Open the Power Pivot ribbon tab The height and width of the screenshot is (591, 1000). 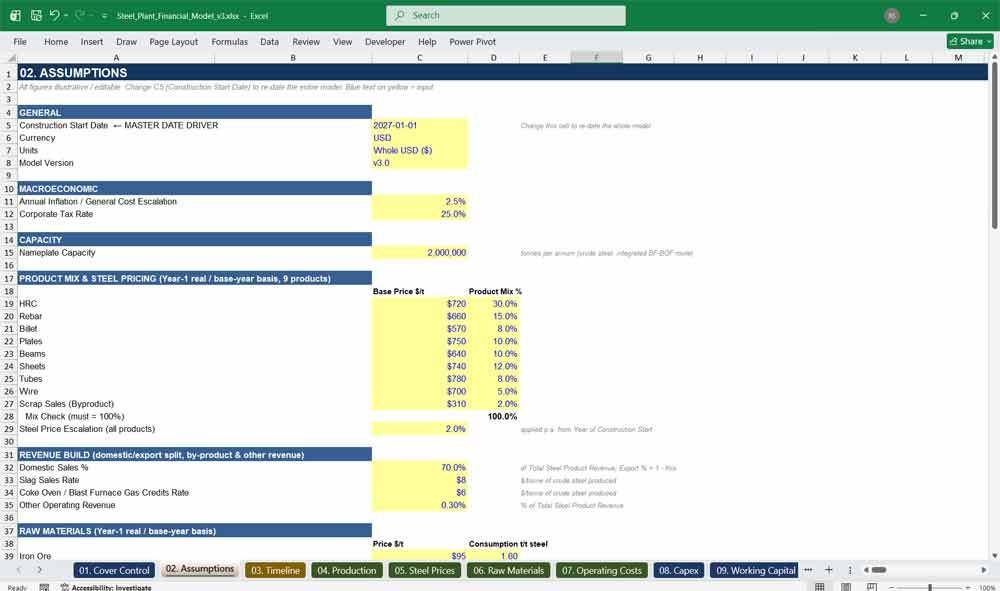pos(473,41)
